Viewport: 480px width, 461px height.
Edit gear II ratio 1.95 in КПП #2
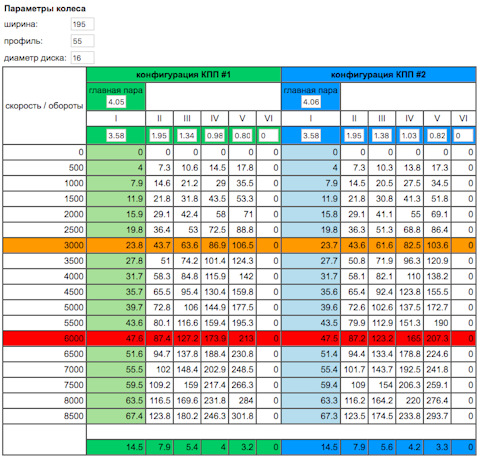point(354,136)
